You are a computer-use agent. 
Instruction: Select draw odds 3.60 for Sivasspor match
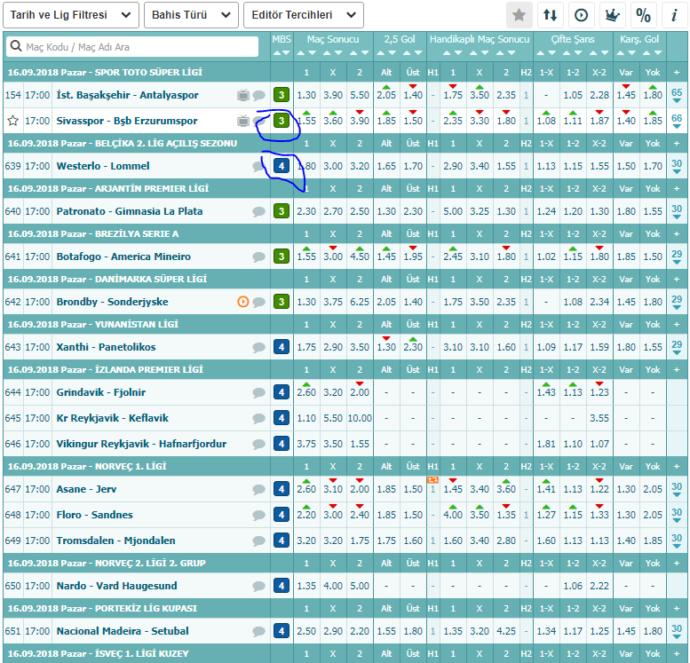(333, 121)
